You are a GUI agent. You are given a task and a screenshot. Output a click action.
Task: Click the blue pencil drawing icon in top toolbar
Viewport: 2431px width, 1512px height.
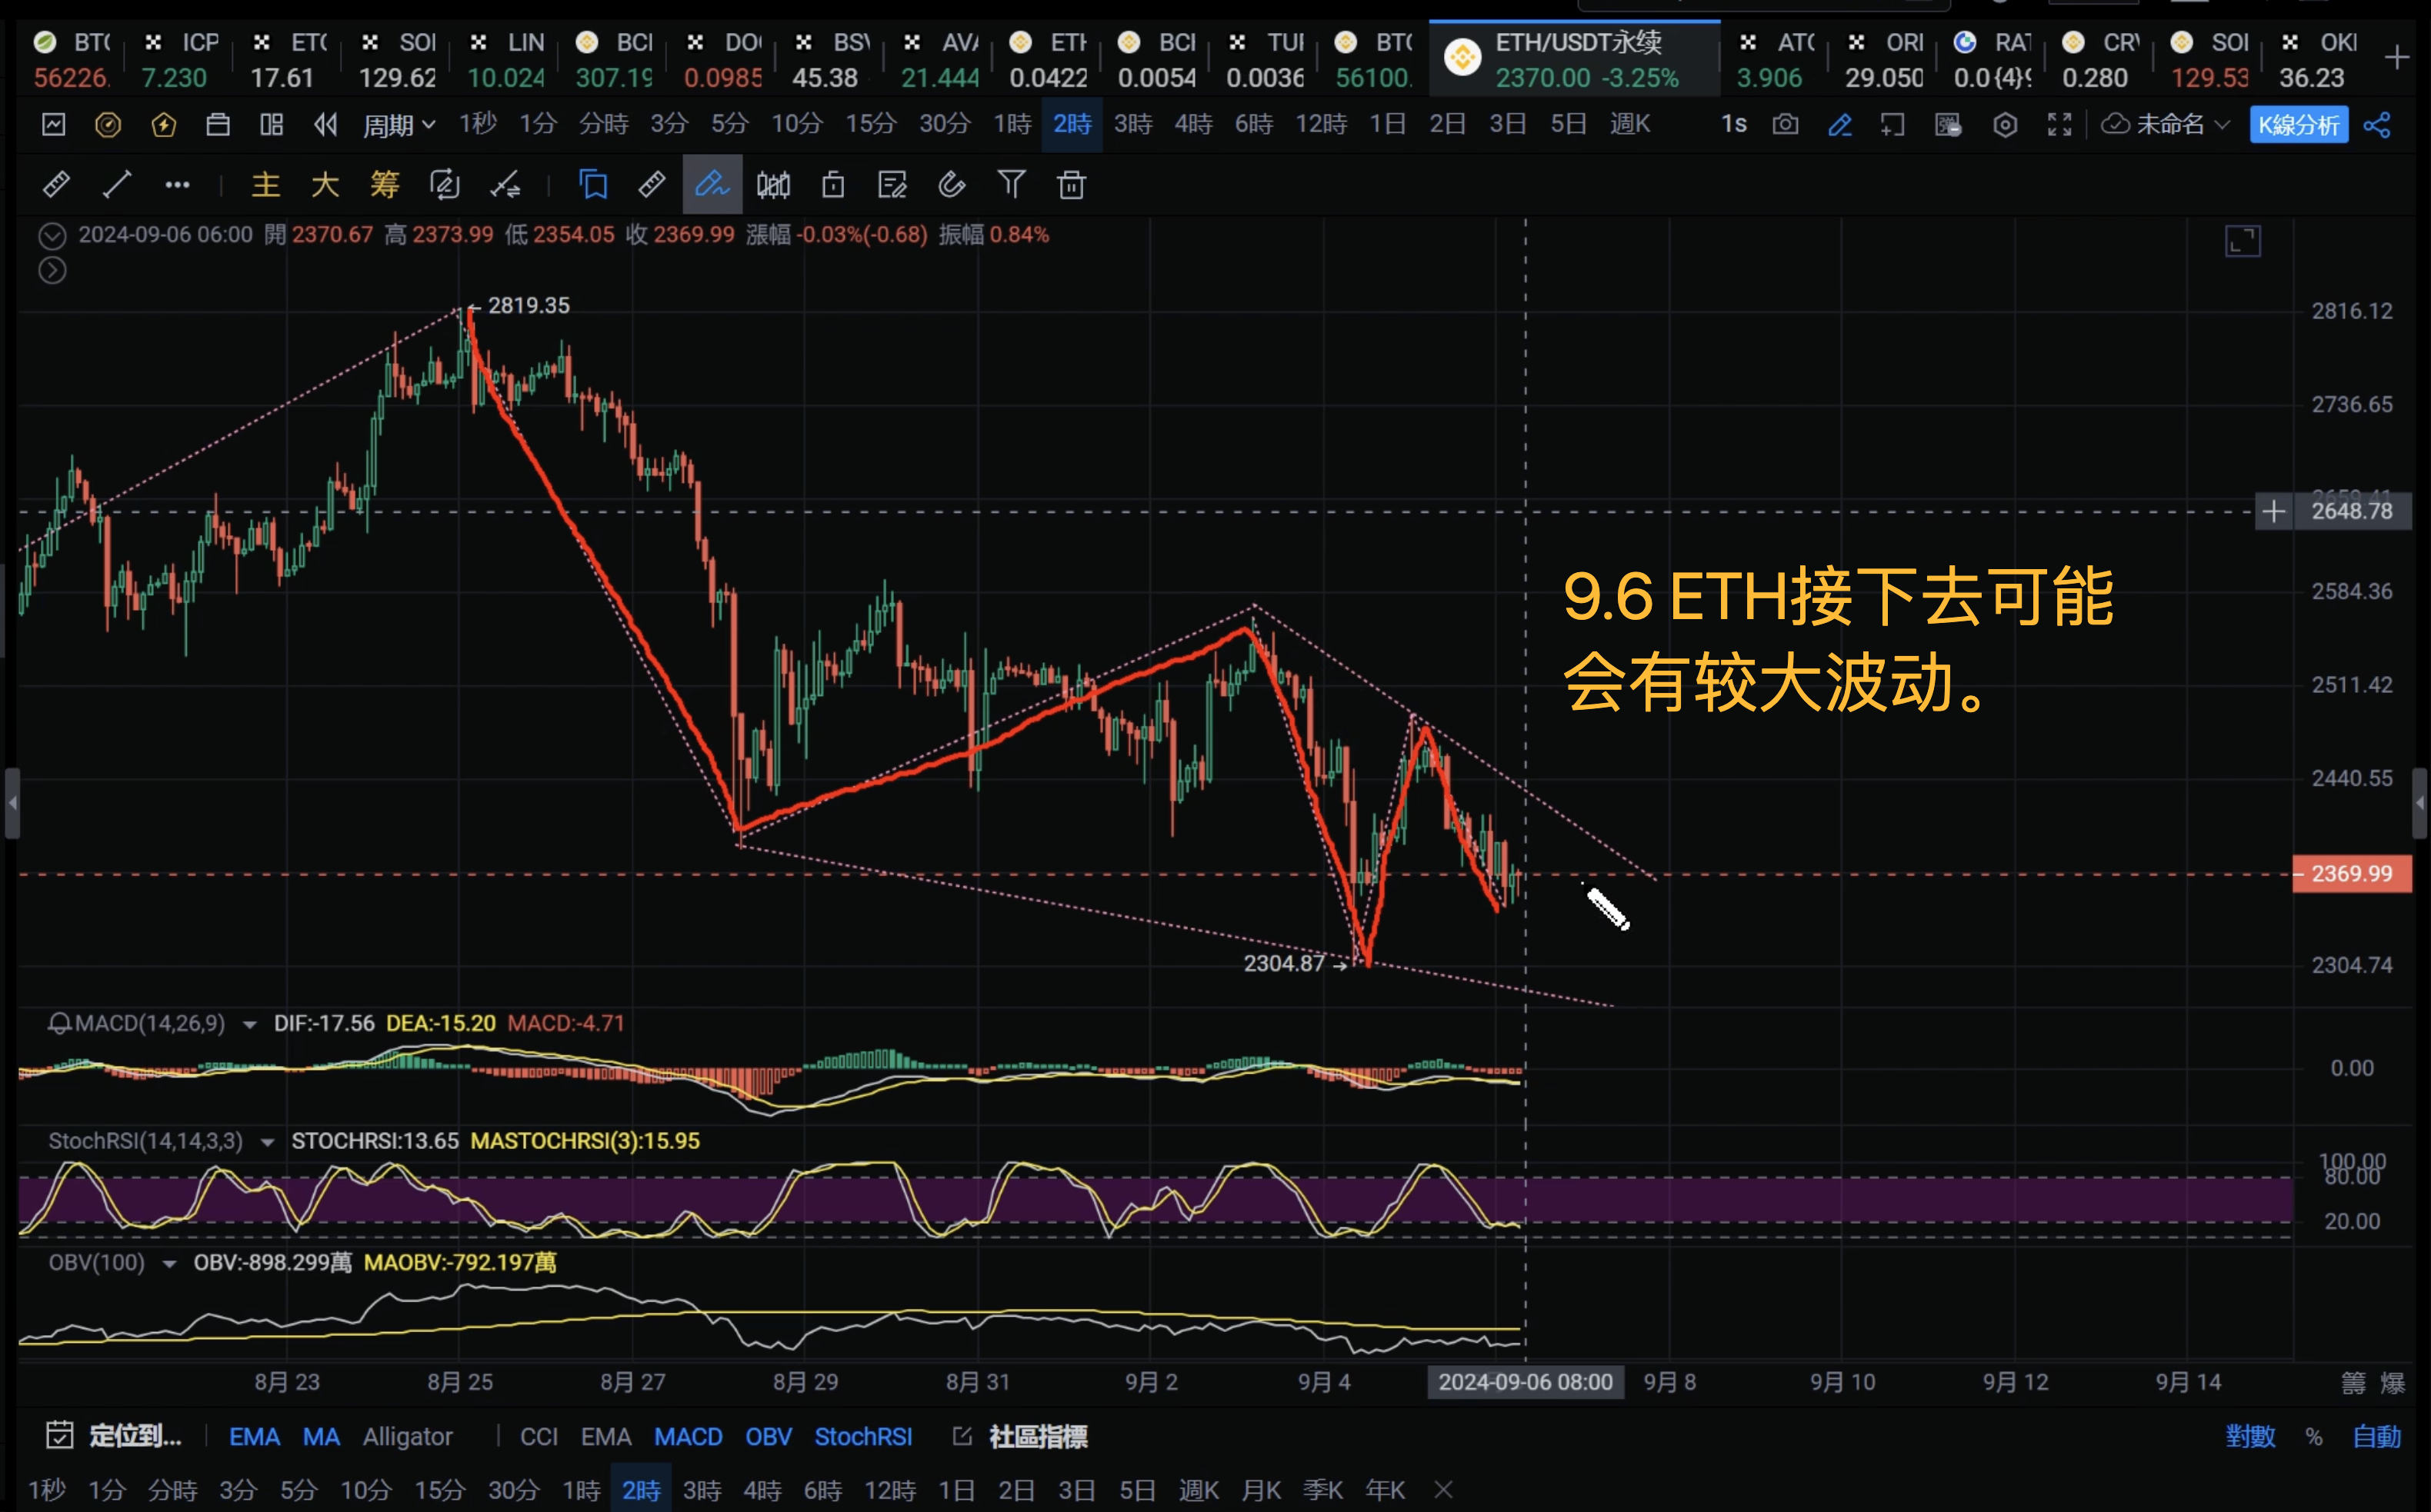1839,124
